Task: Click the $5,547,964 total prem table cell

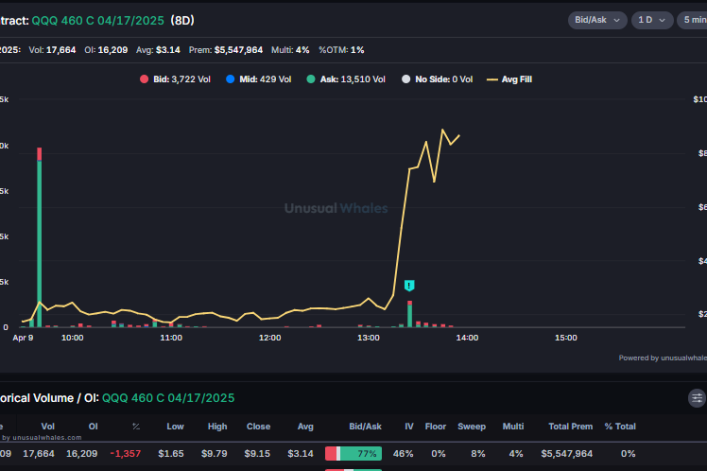Action: (567, 454)
